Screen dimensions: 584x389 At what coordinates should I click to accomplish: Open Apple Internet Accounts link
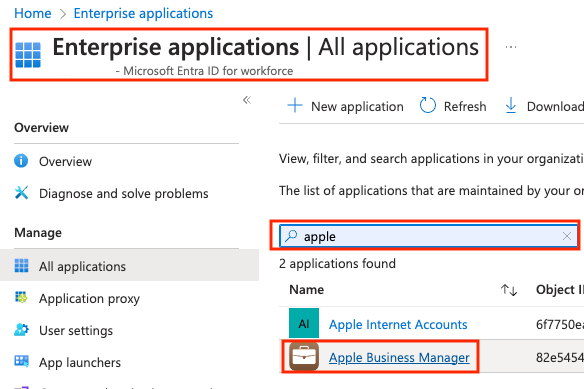point(398,325)
